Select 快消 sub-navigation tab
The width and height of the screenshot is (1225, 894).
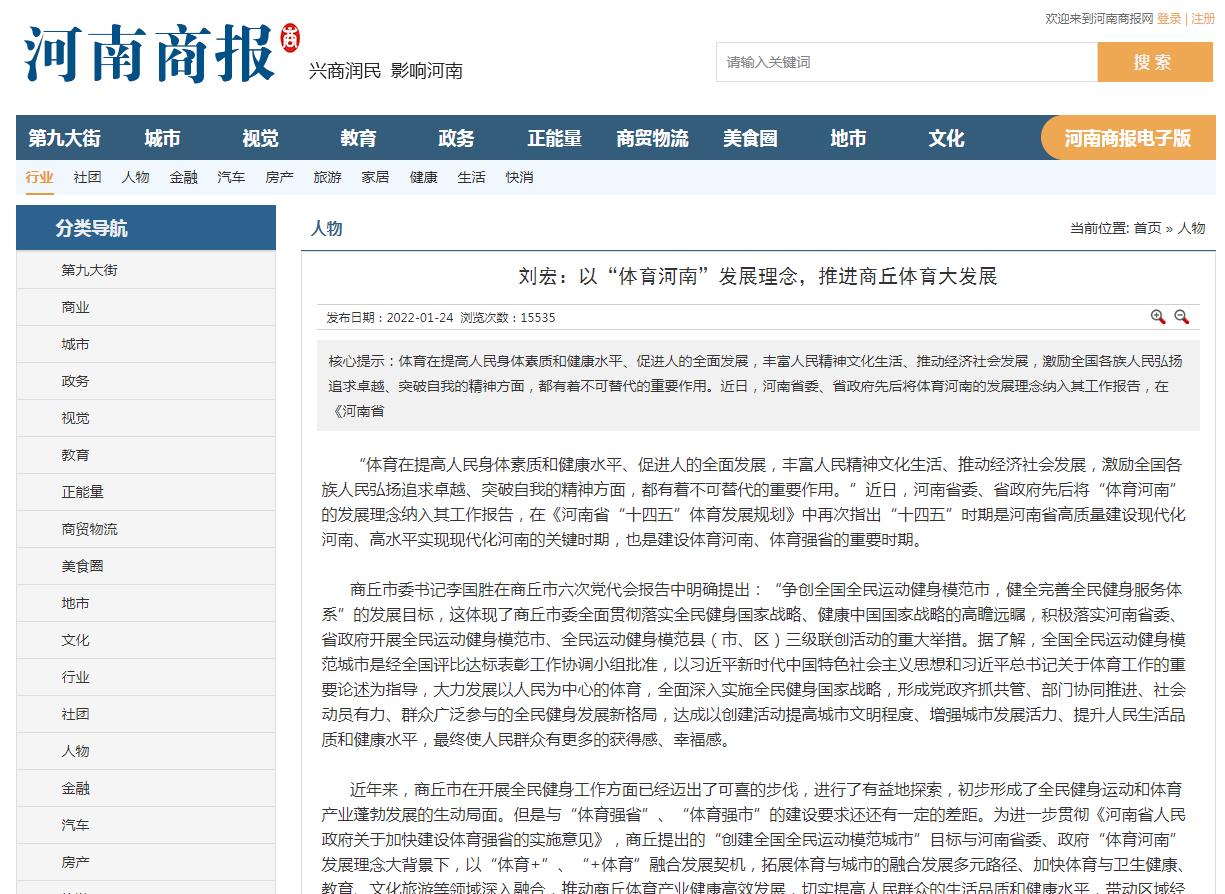[x=520, y=177]
